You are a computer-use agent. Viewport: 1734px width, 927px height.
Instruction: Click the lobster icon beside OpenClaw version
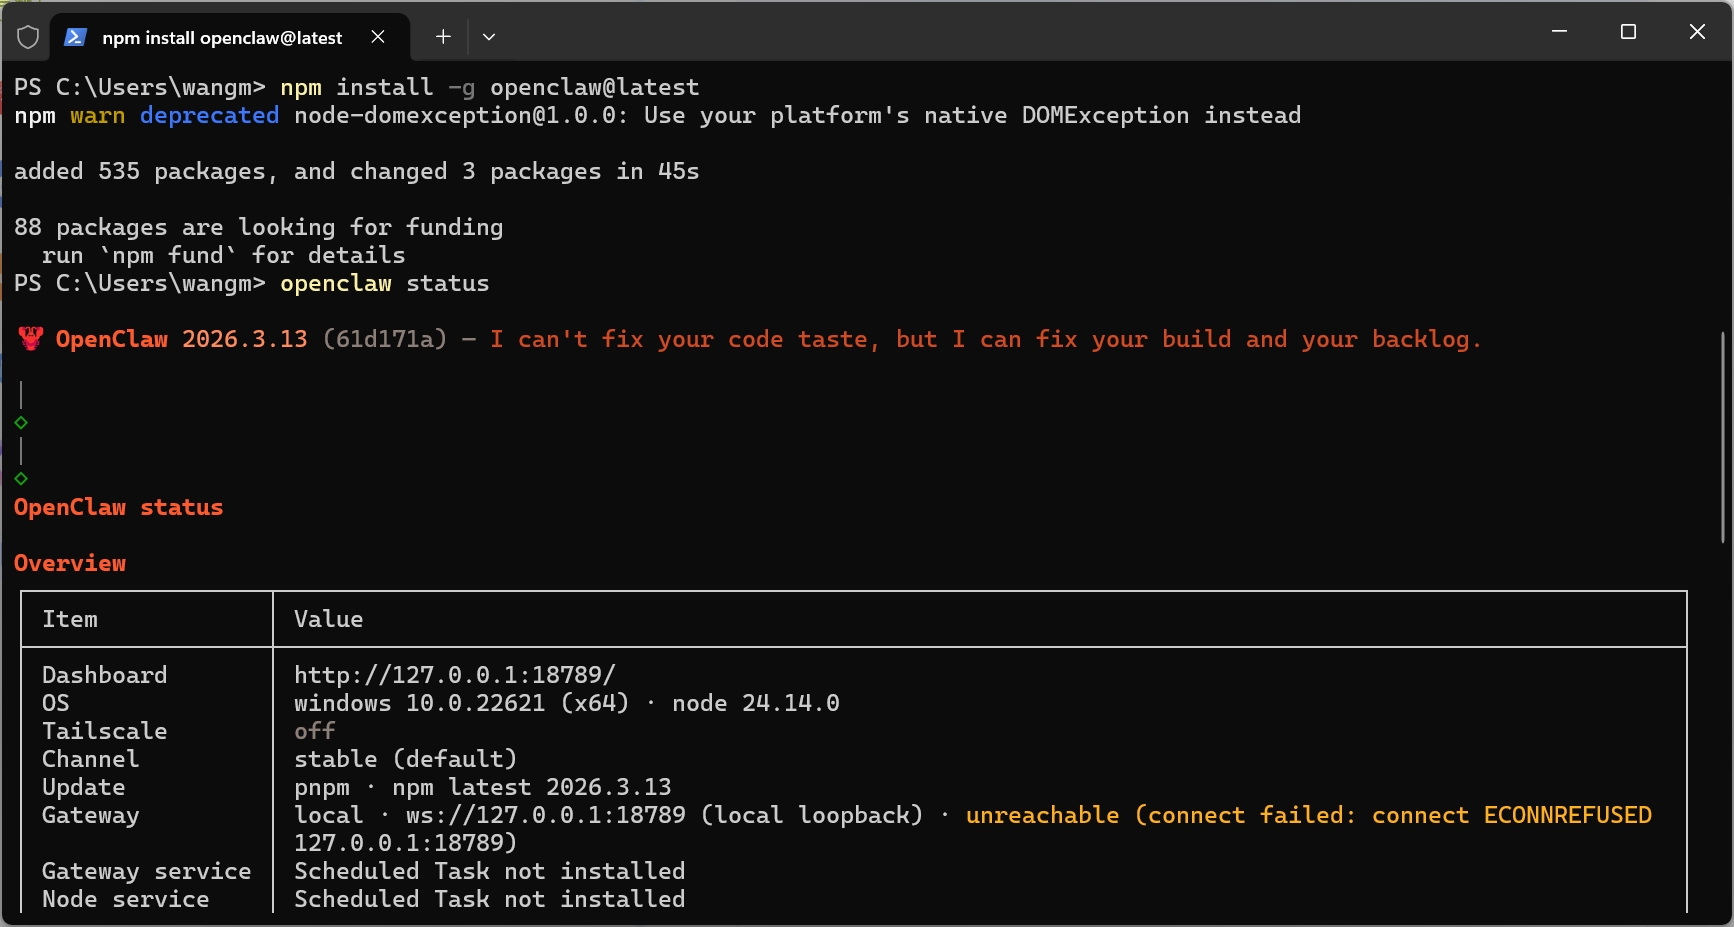click(x=31, y=339)
